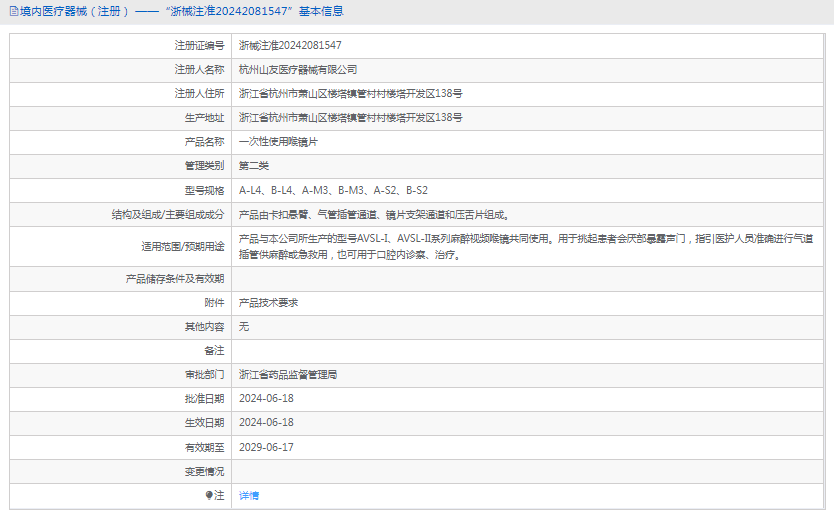Viewport: 834px width, 516px height.
Task: Click the 型号规格 label
Action: click(204, 190)
